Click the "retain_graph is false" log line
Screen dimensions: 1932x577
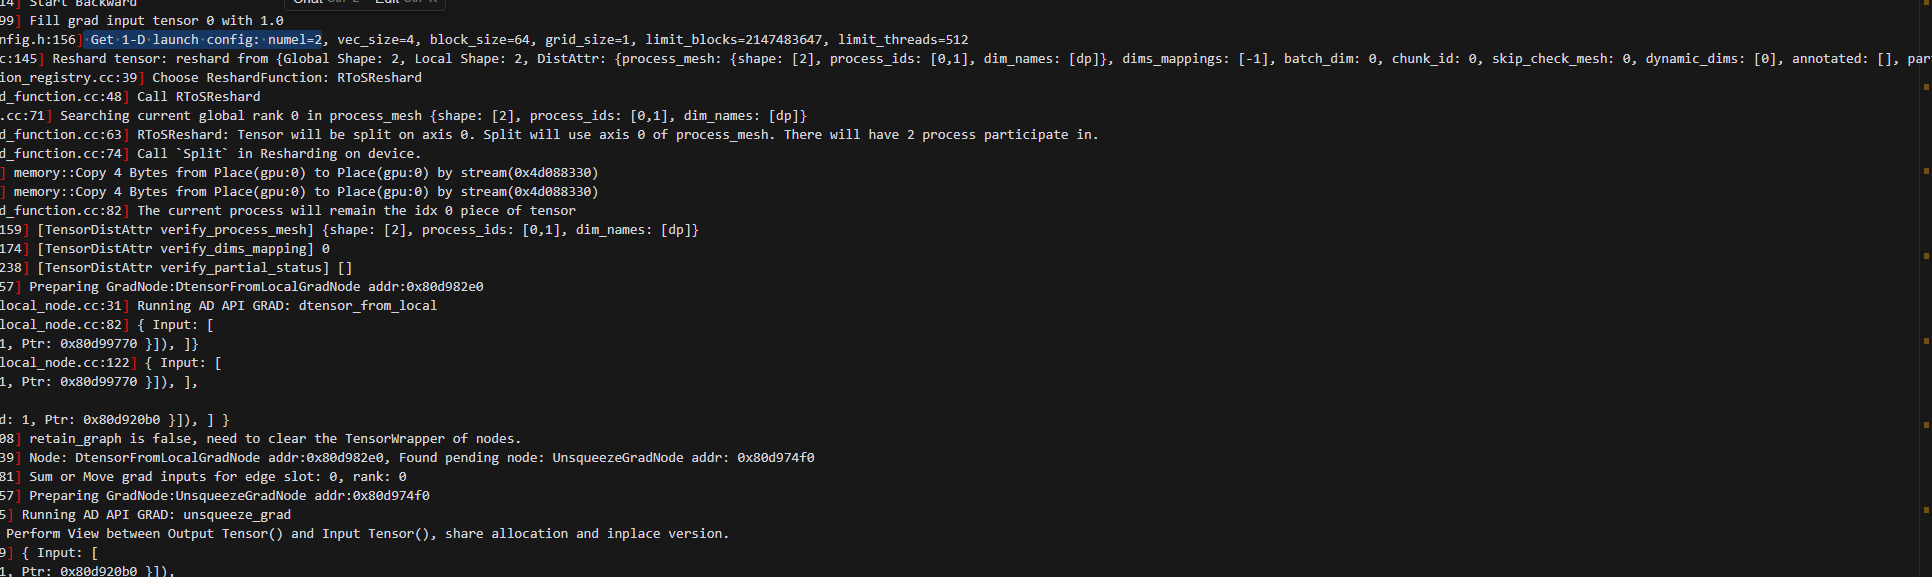pyautogui.click(x=275, y=439)
